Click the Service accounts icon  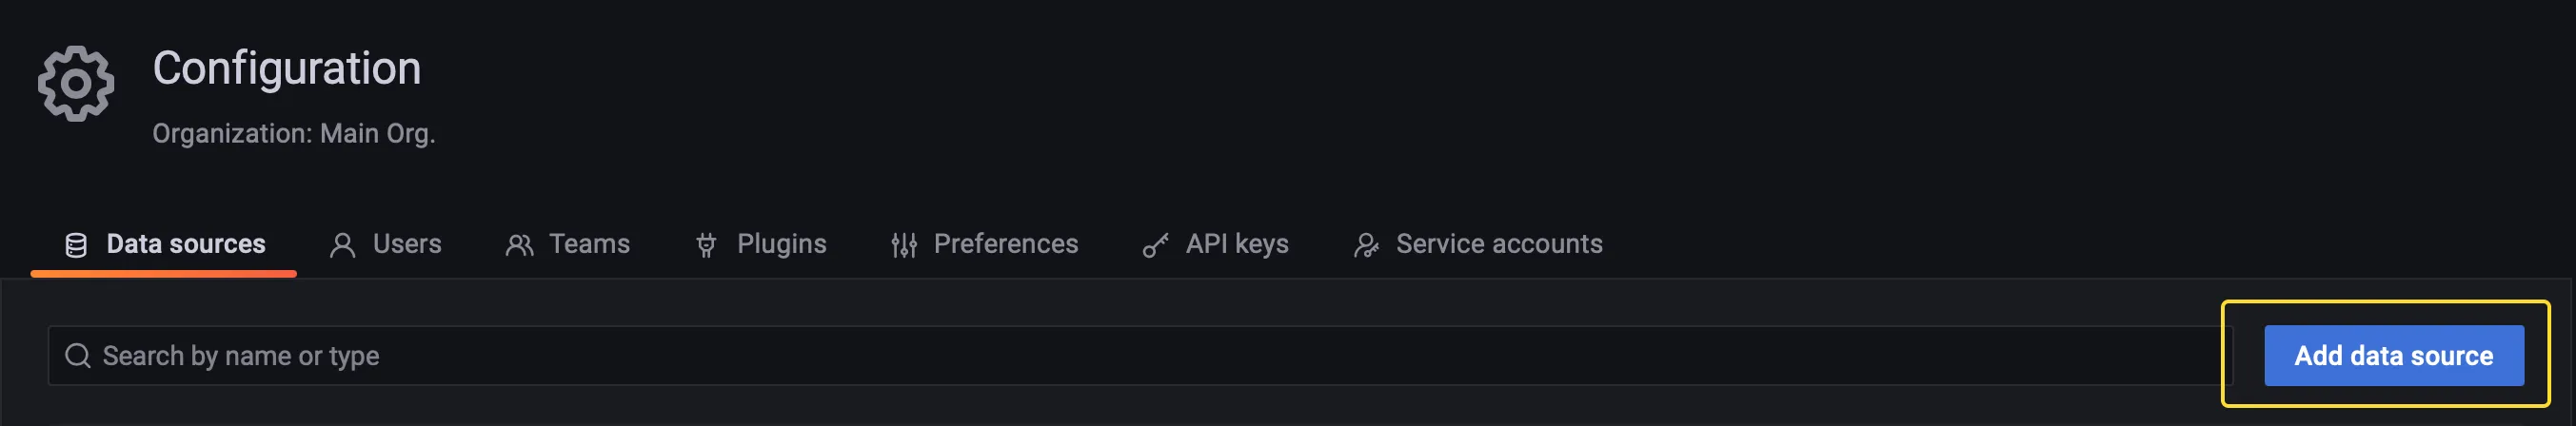click(1366, 245)
